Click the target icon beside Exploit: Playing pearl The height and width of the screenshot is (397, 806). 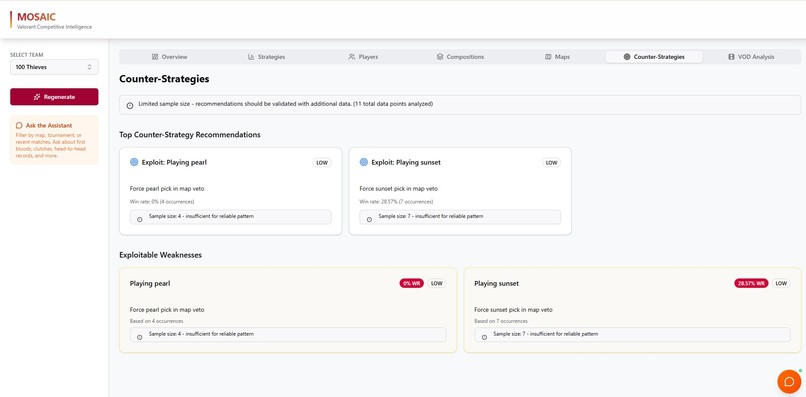point(134,162)
